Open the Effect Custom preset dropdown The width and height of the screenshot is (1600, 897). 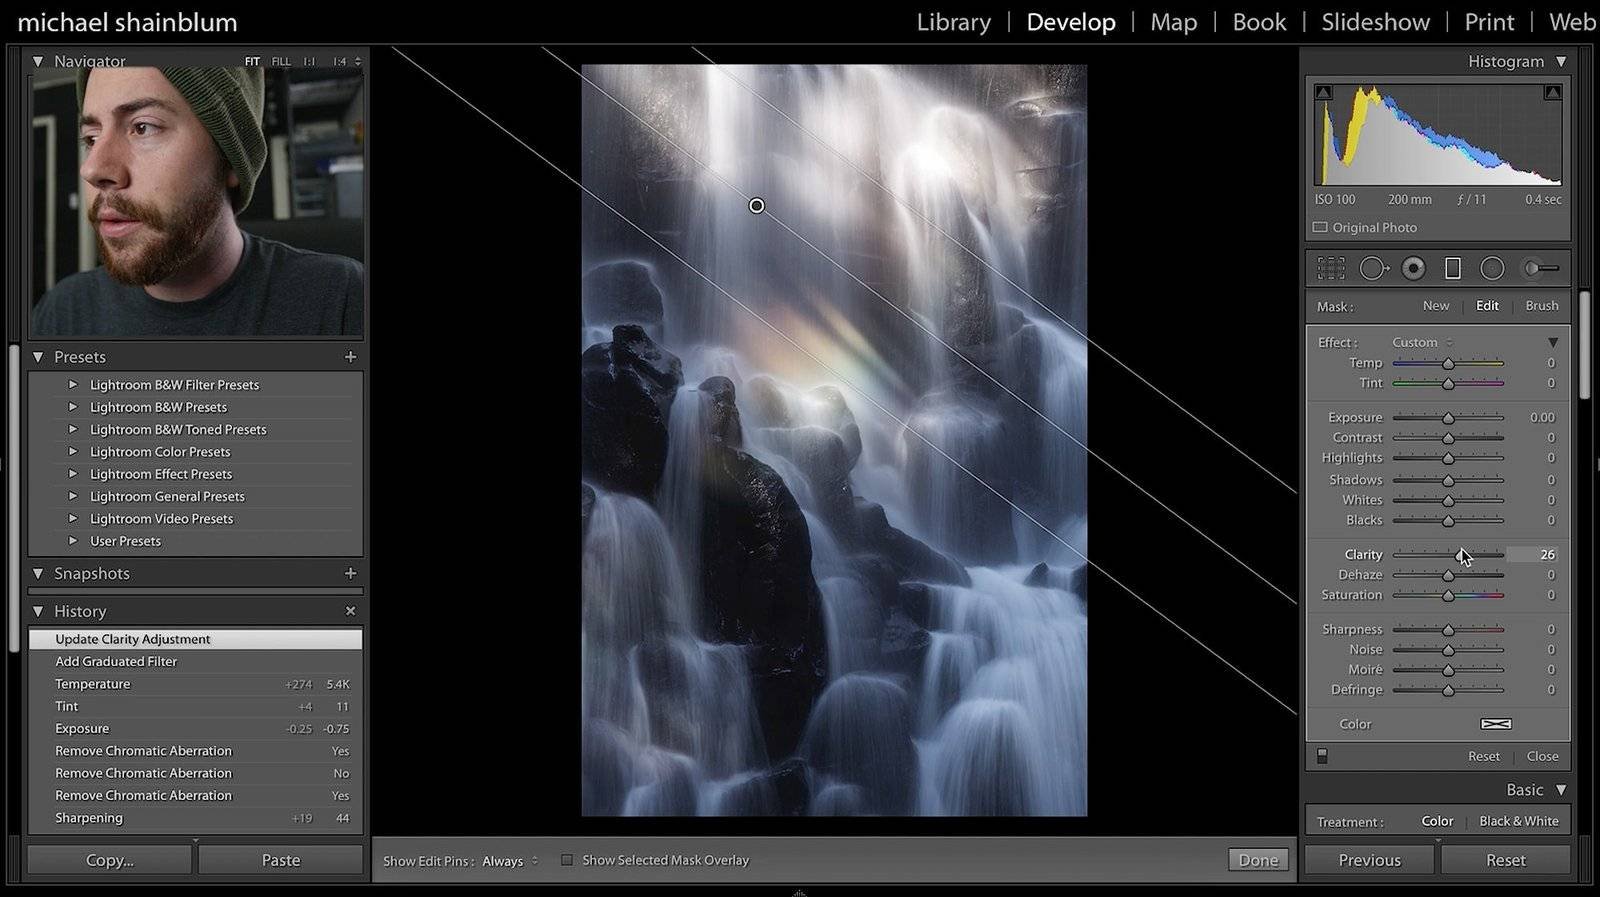[1422, 342]
